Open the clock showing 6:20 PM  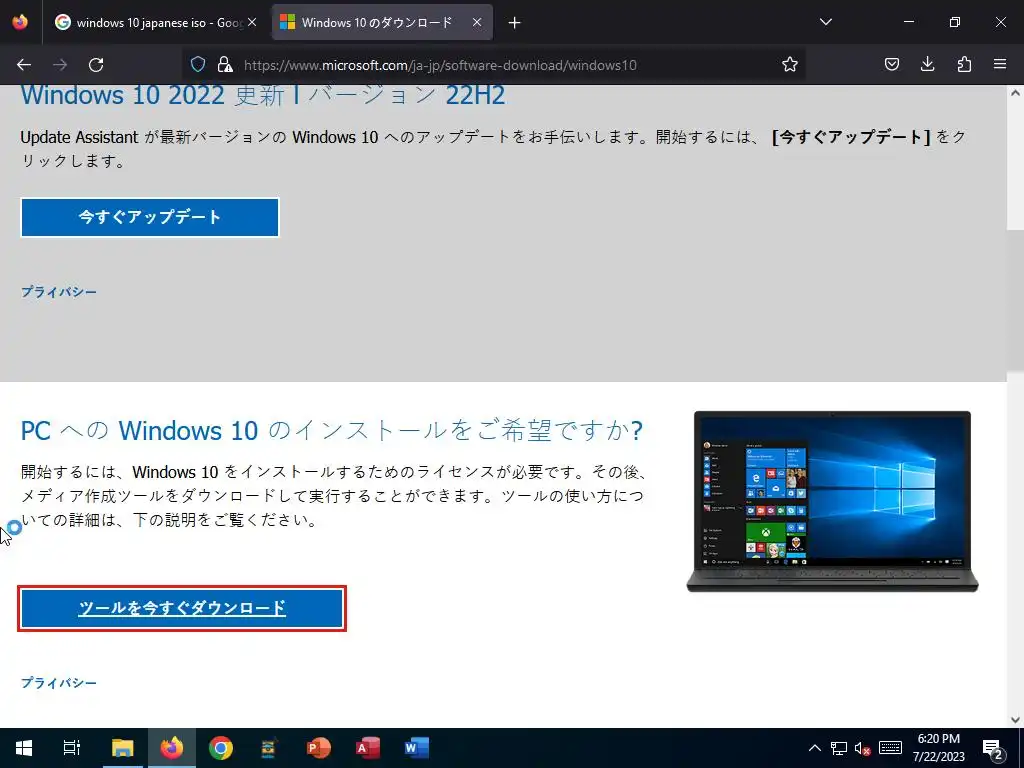[x=938, y=748]
